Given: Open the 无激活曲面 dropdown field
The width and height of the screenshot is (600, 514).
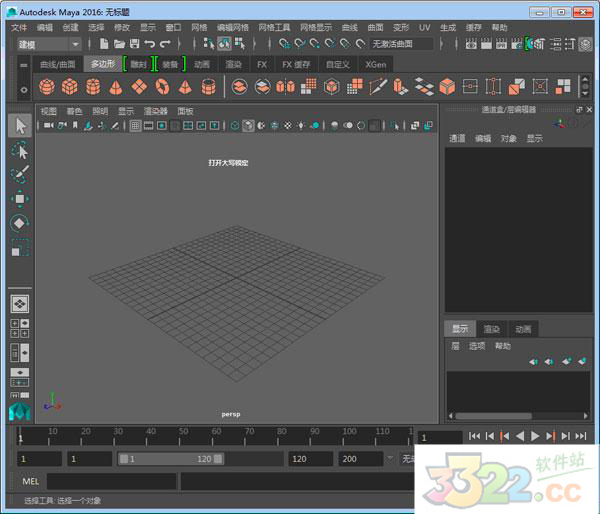Looking at the screenshot, I should (402, 44).
